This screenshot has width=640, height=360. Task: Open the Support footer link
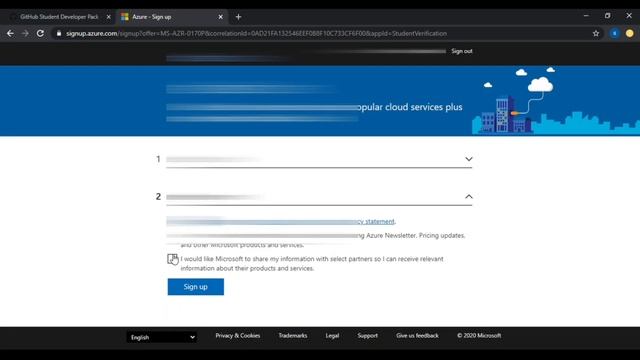[x=367, y=336]
